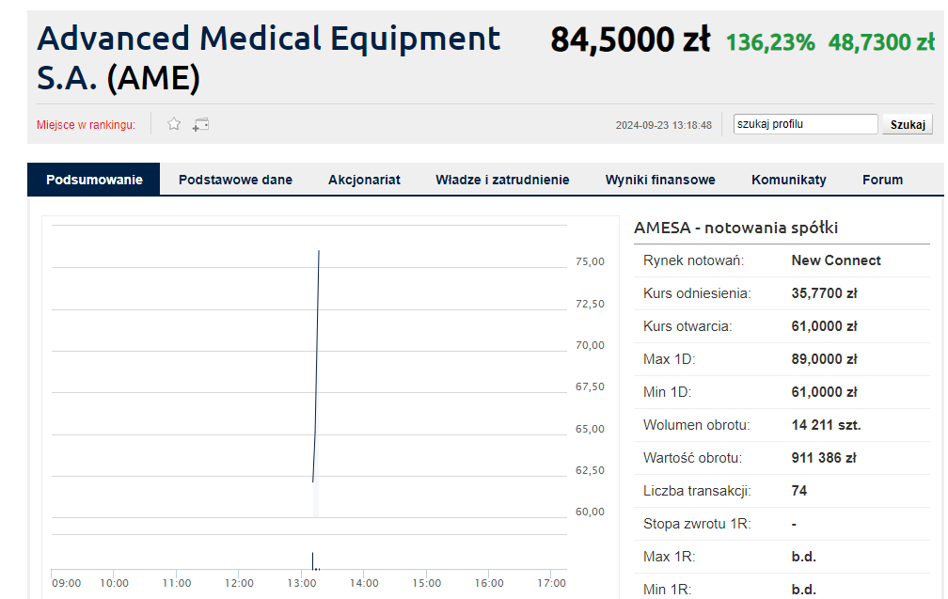Click the Min 1R b.d. value

(x=804, y=589)
